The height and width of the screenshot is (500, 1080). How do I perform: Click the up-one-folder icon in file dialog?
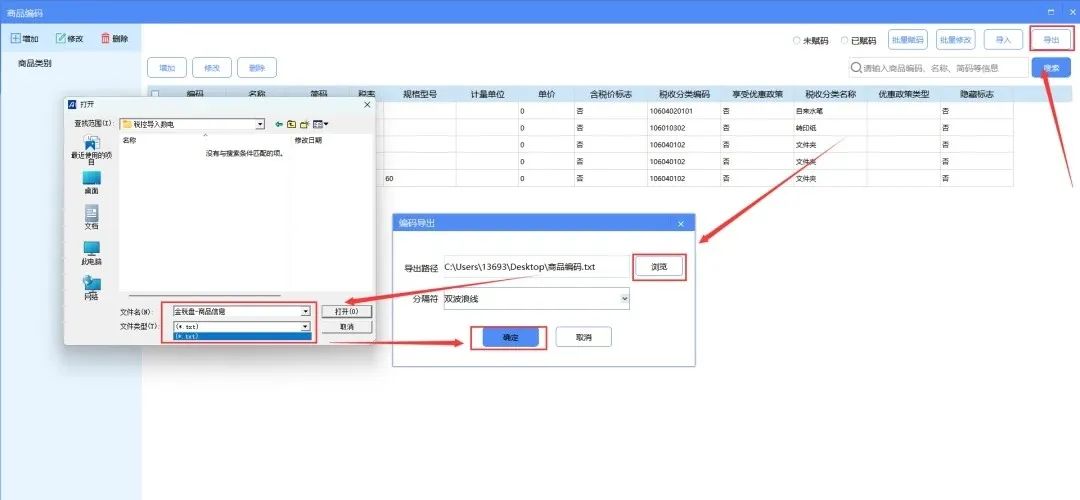pos(292,124)
